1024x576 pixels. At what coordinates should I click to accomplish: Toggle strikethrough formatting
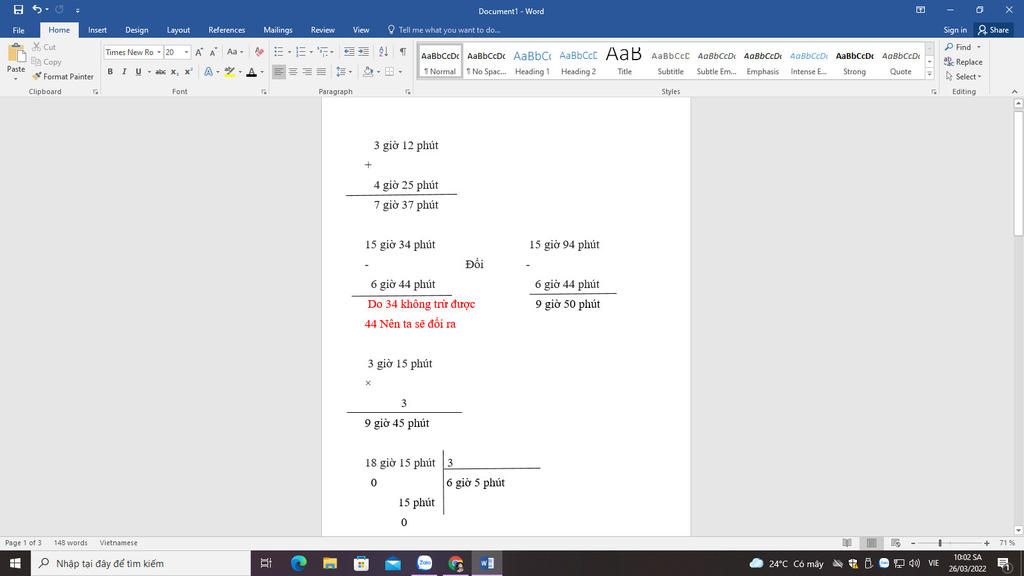160,72
